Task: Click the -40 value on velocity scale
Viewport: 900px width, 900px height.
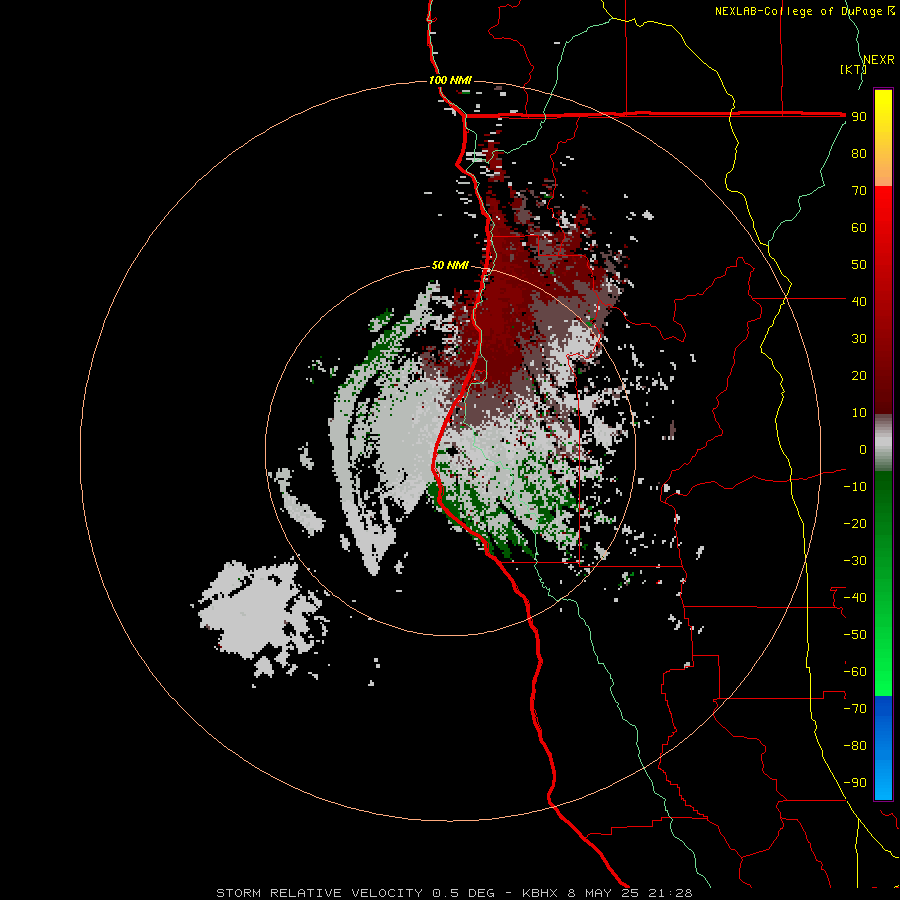Action: pos(855,598)
